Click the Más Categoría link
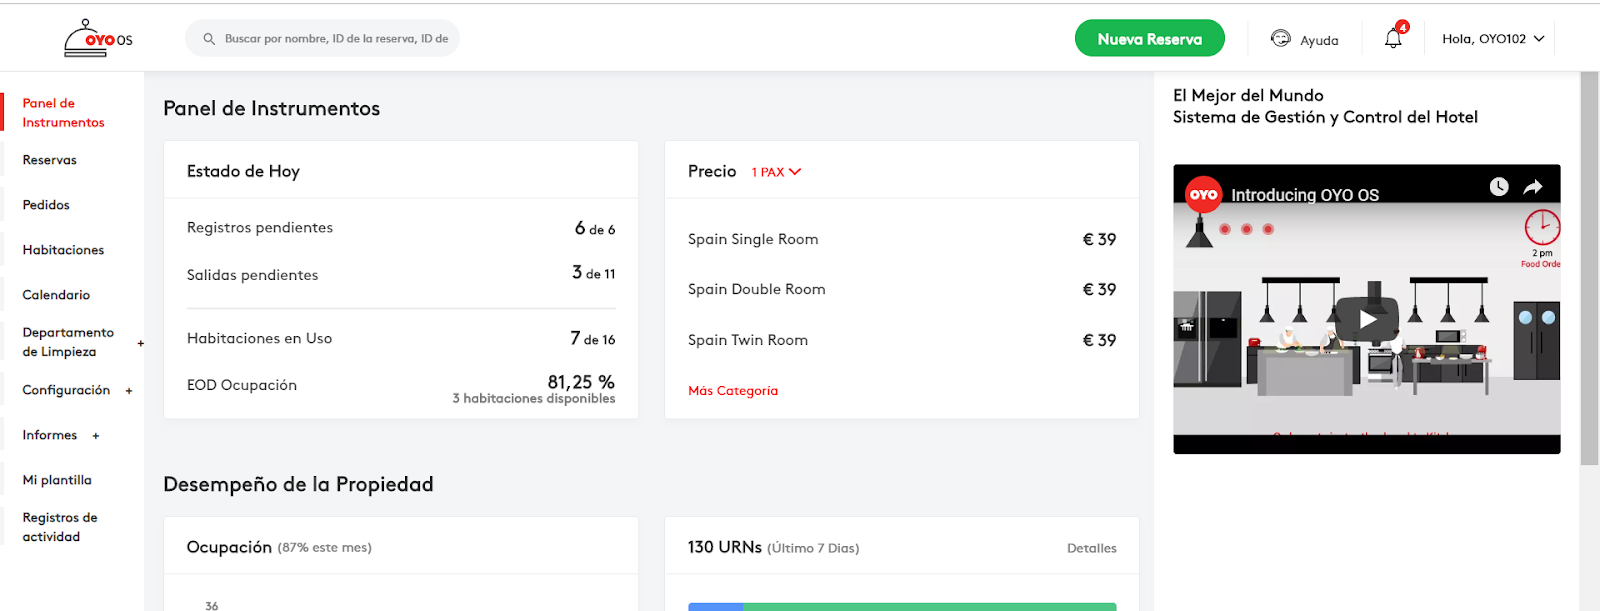 click(733, 391)
